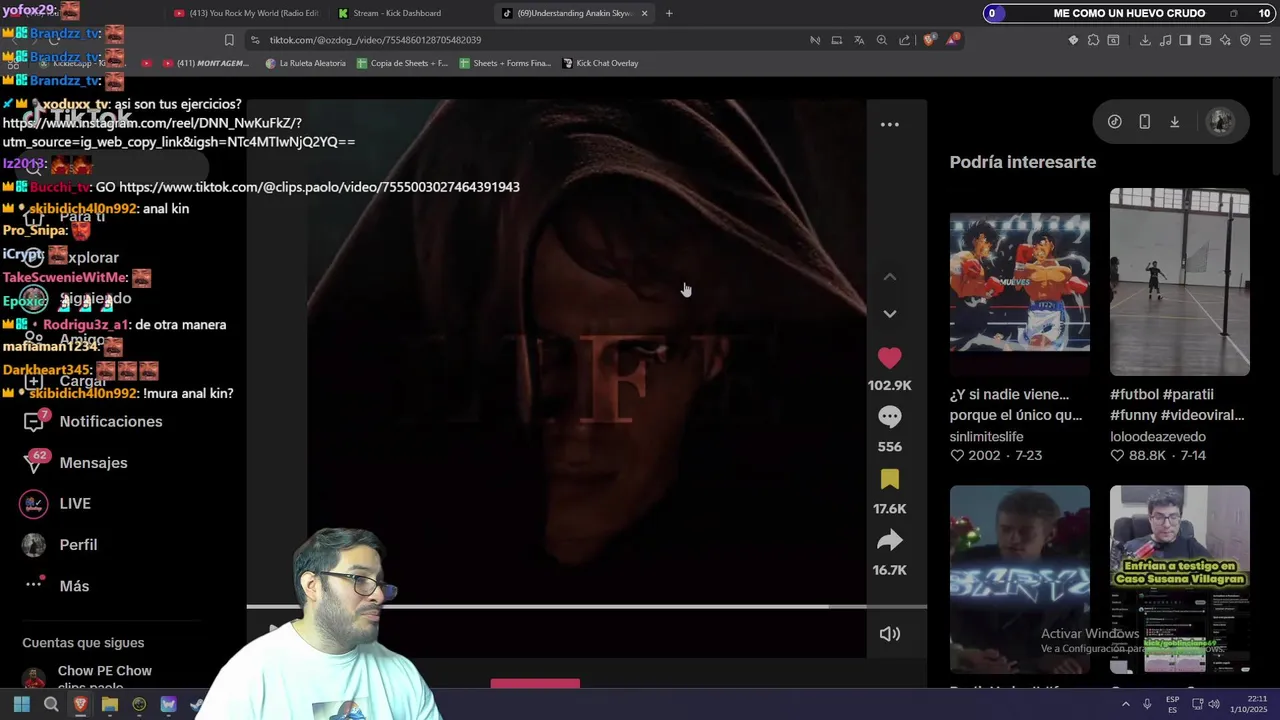
Task: Open the browser extensions puzzle icon
Action: point(1093,40)
